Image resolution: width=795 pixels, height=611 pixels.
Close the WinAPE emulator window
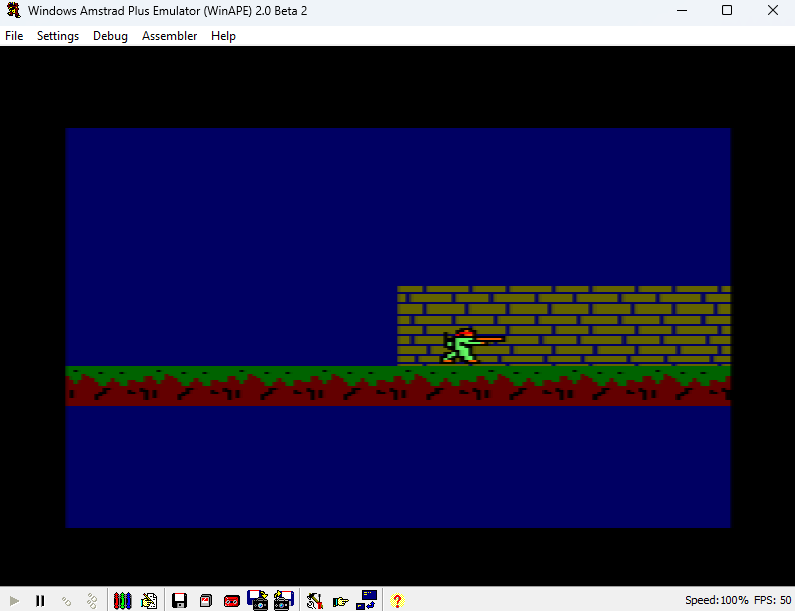pyautogui.click(x=773, y=10)
